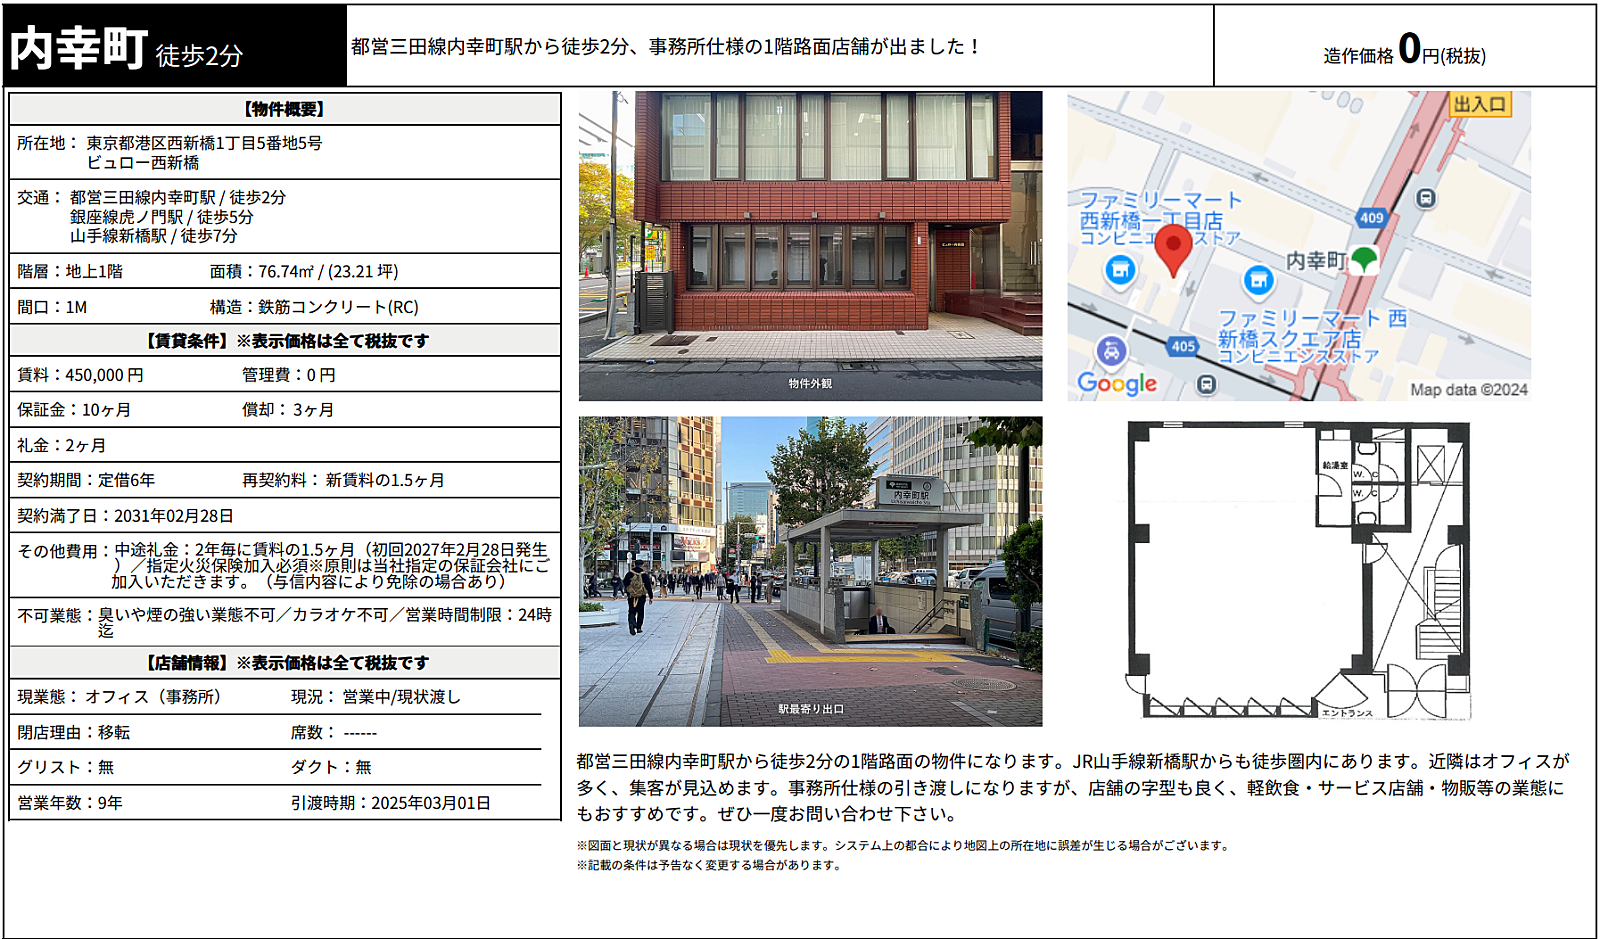This screenshot has height=939, width=1600.
Task: Select the bus stop icon near route 409
Action: (x=1426, y=198)
